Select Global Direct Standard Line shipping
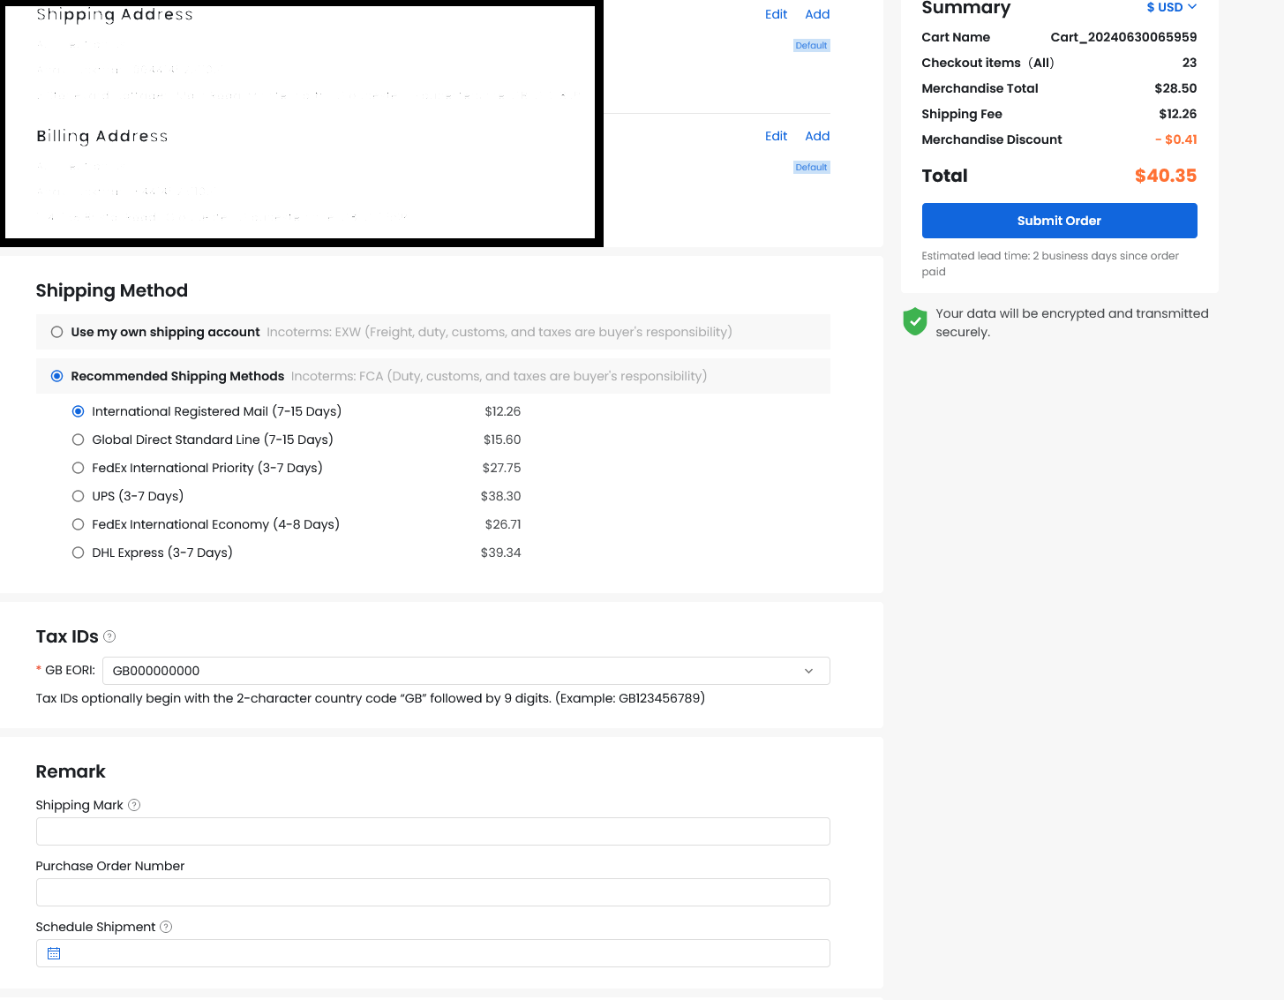Image resolution: width=1284 pixels, height=1000 pixels. pos(78,440)
